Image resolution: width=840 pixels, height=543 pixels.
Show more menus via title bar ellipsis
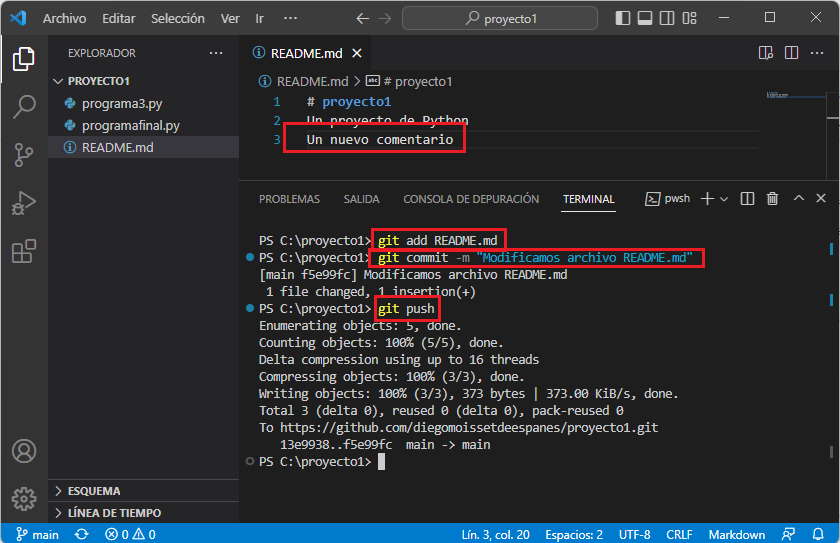pos(290,18)
